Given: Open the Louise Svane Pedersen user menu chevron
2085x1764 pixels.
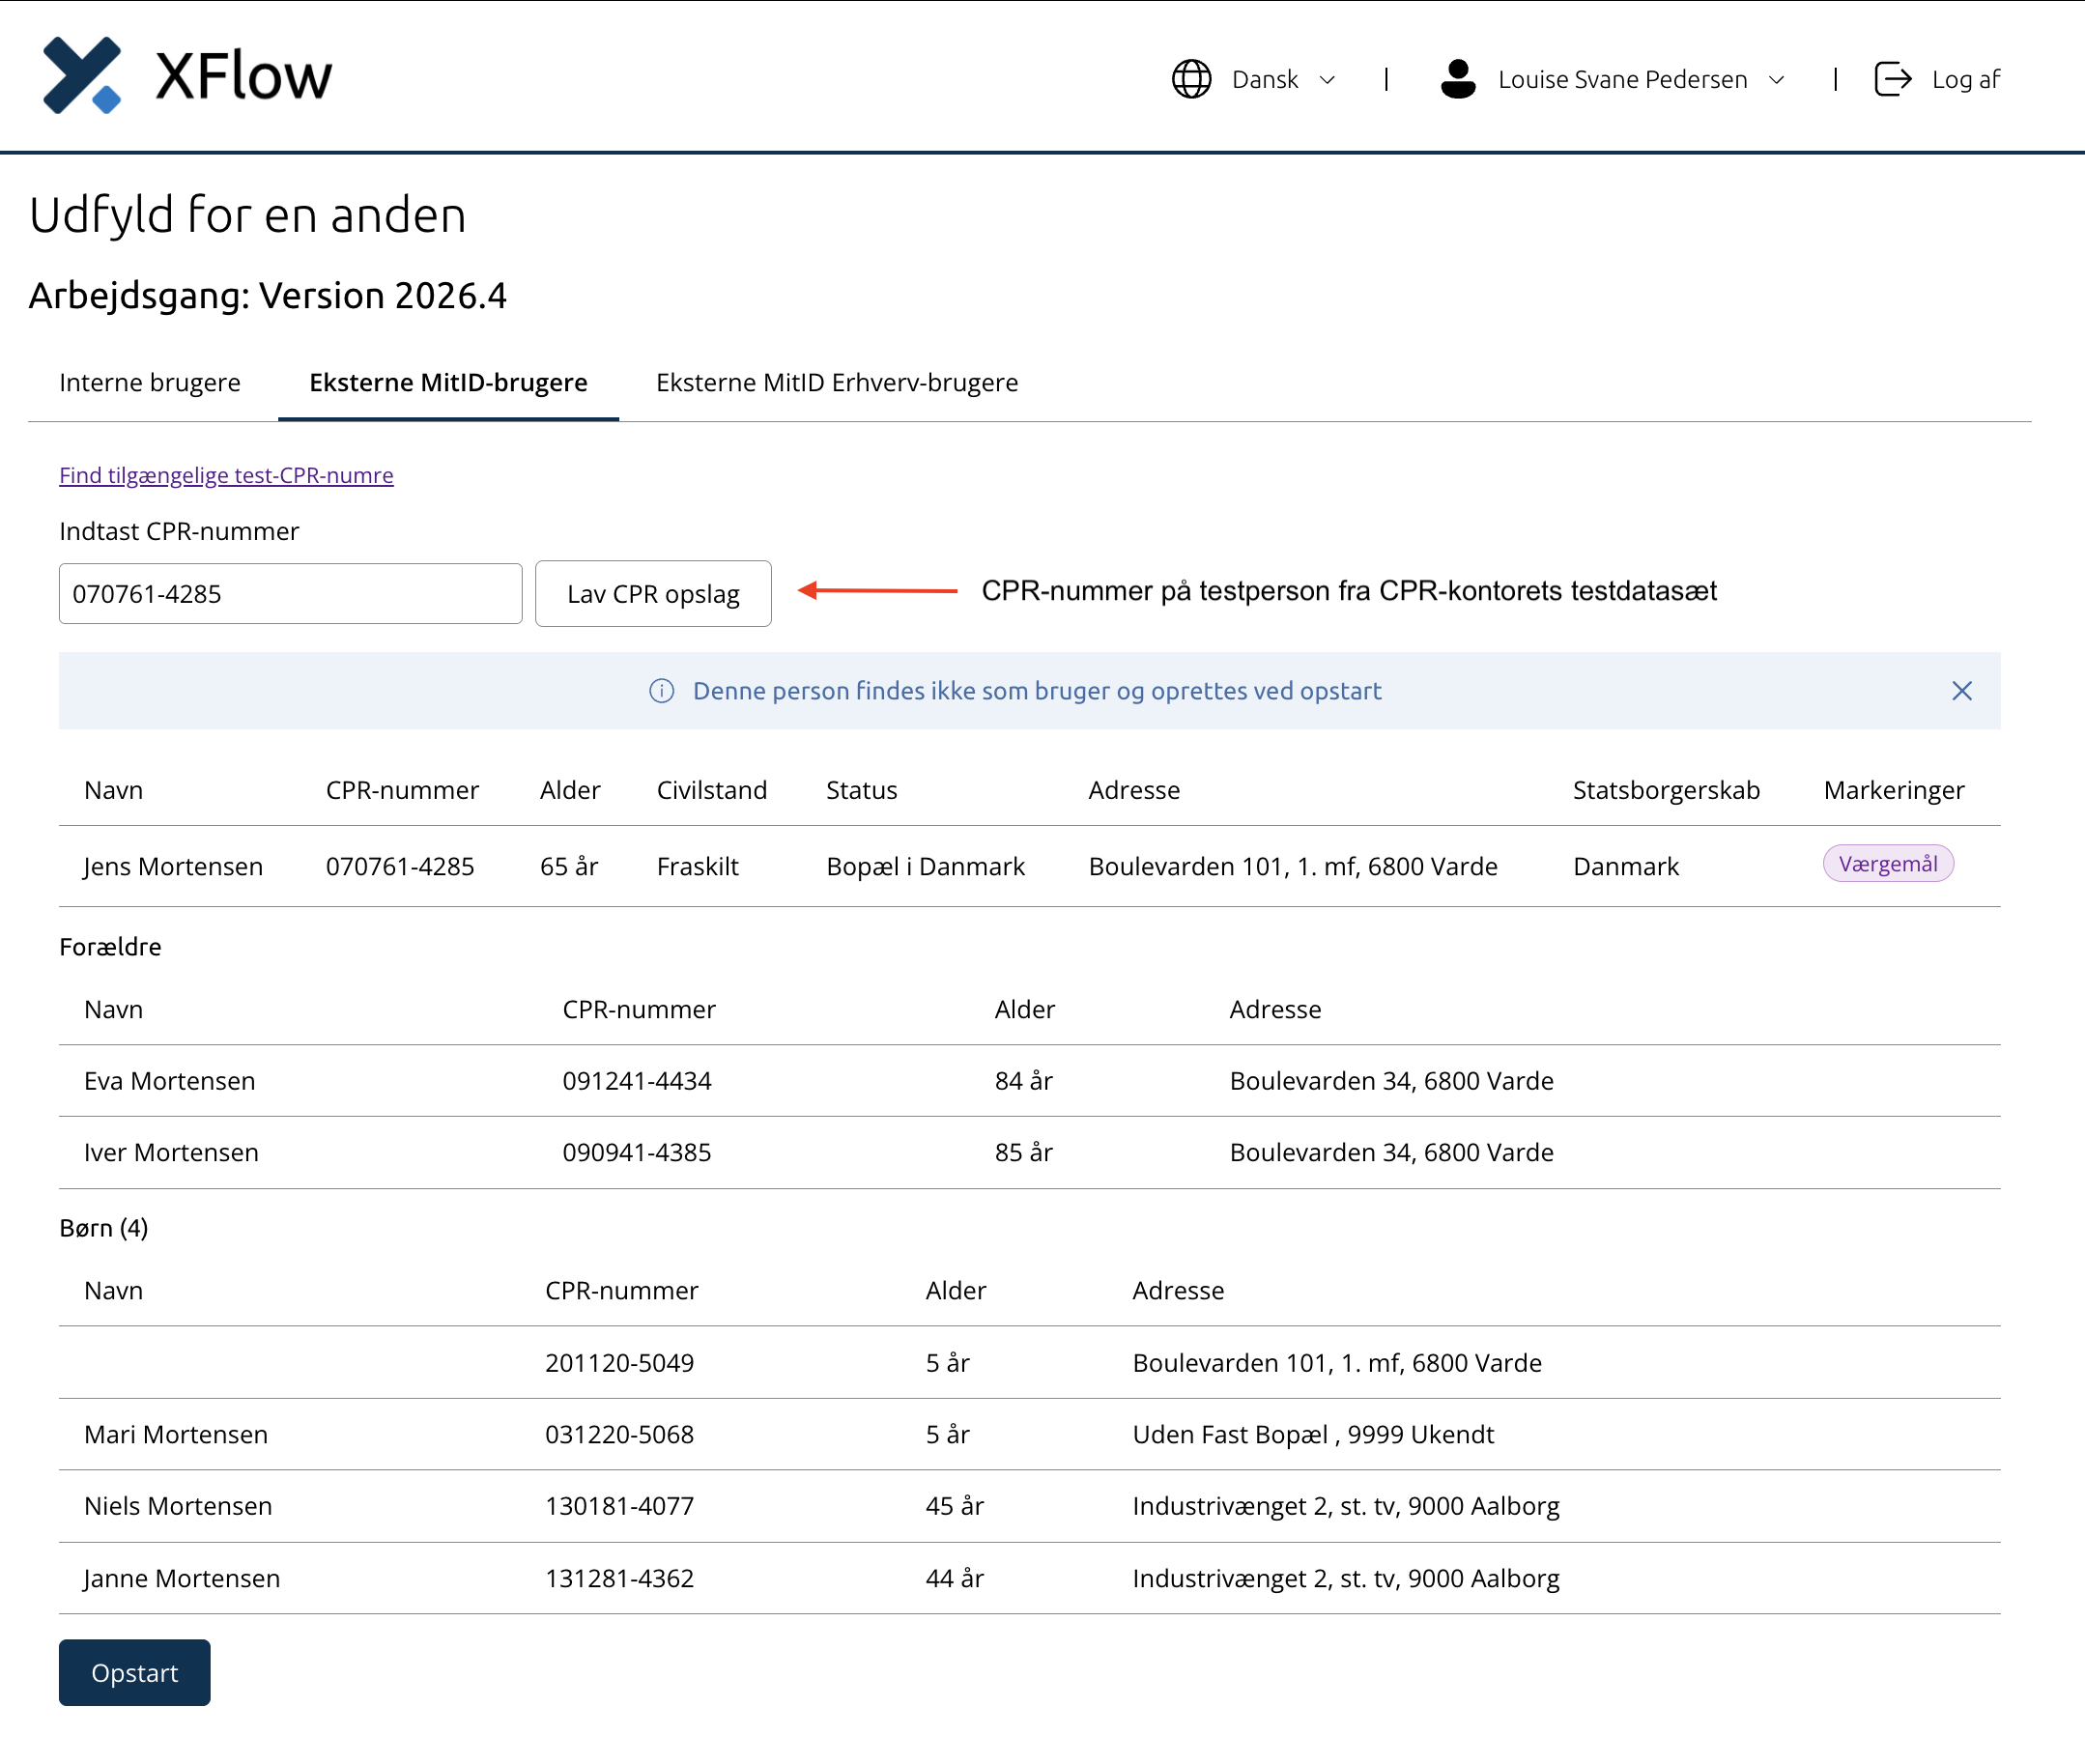Looking at the screenshot, I should click(x=1776, y=80).
